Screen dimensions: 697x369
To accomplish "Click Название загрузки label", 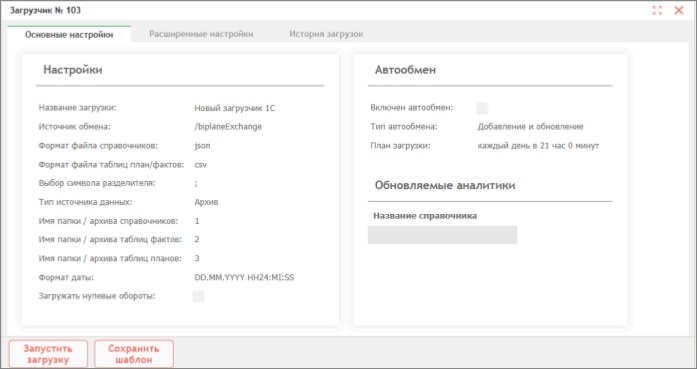I will click(77, 108).
